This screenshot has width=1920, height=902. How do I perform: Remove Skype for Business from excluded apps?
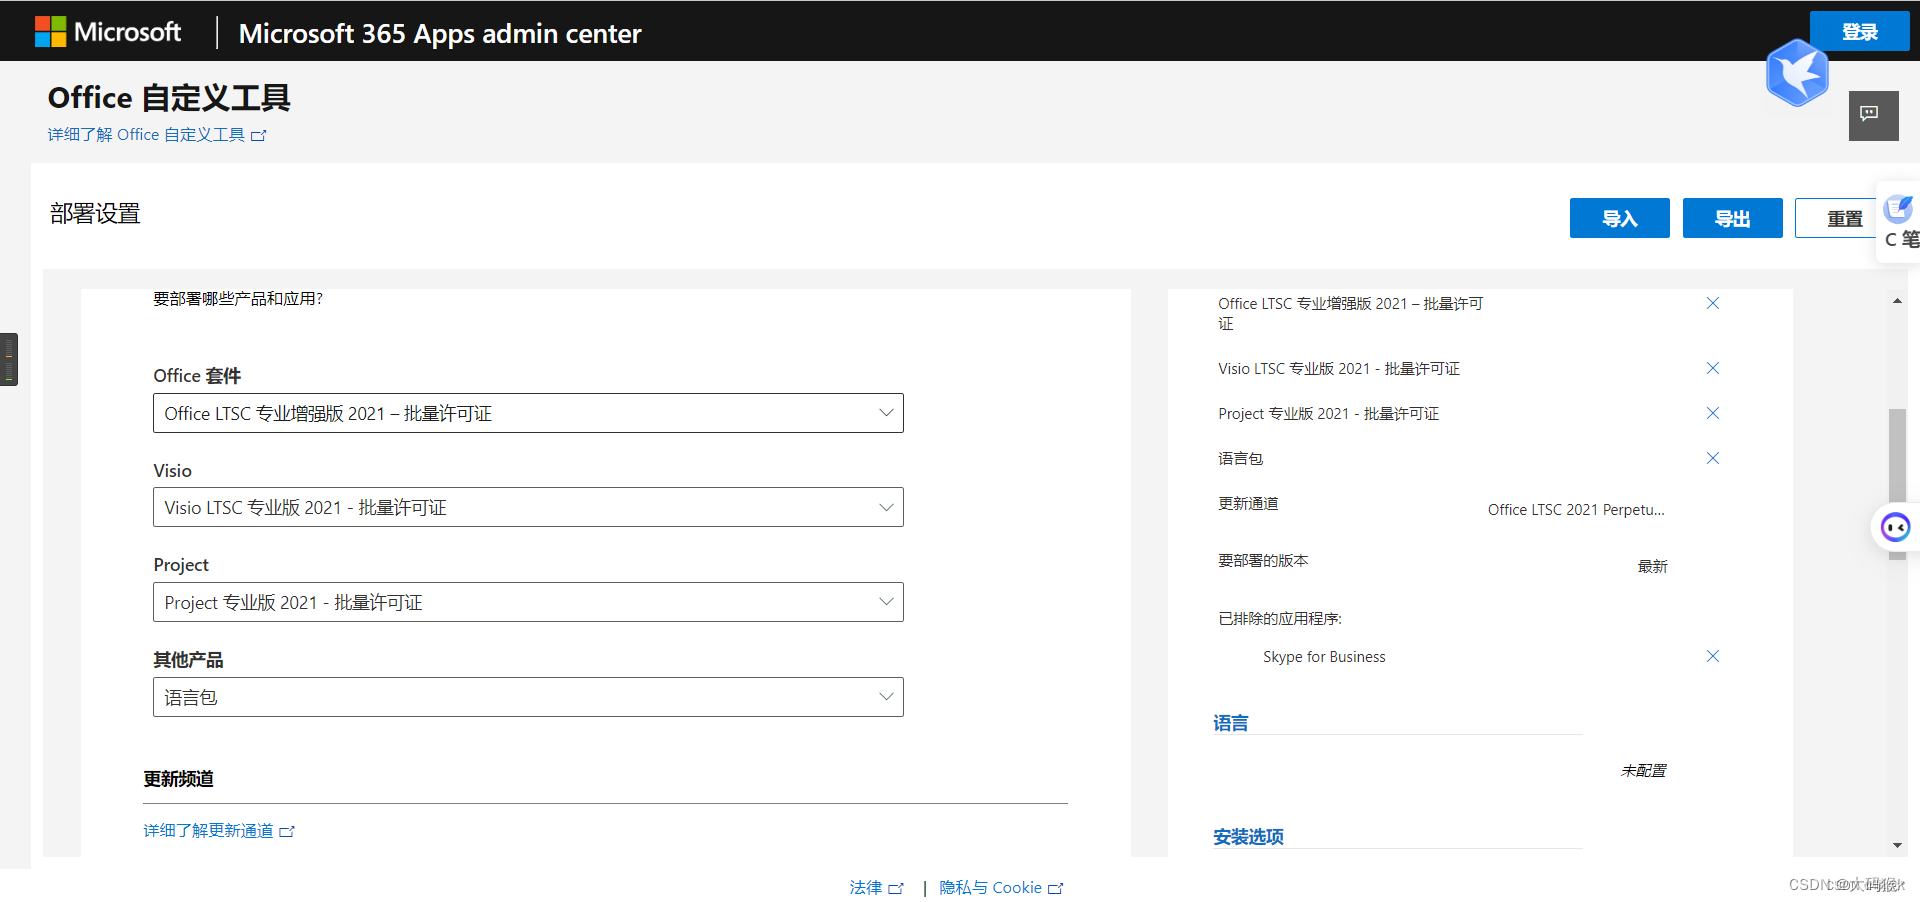[1712, 656]
